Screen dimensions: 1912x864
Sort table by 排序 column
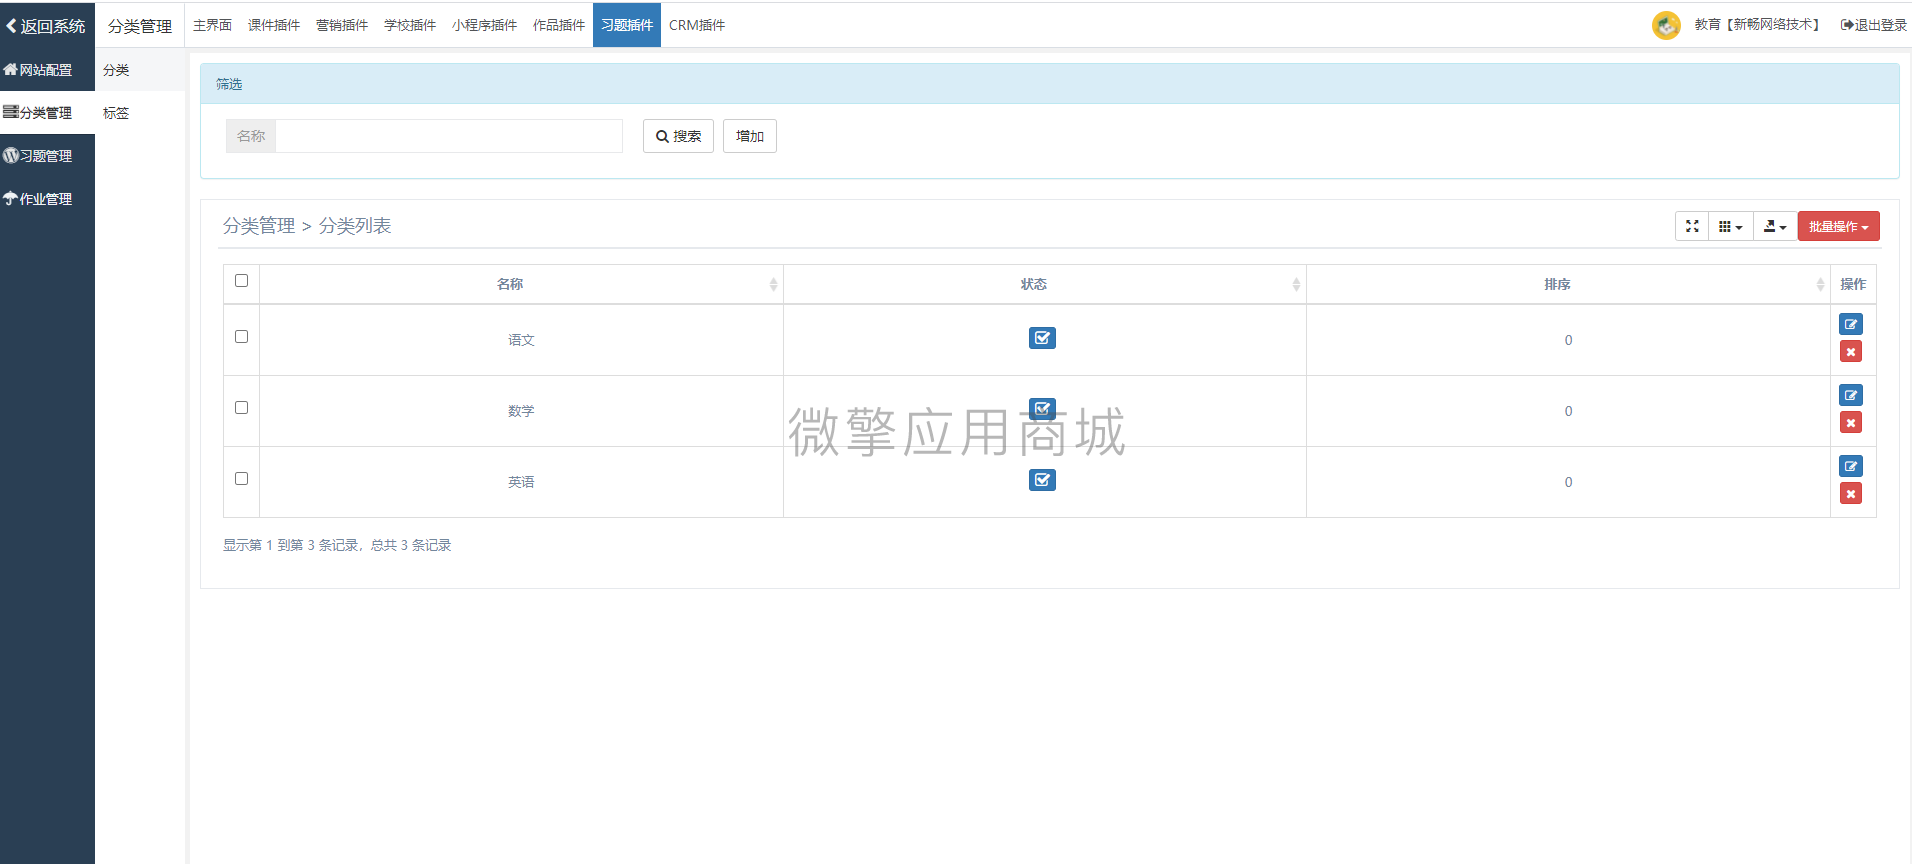(x=1568, y=284)
